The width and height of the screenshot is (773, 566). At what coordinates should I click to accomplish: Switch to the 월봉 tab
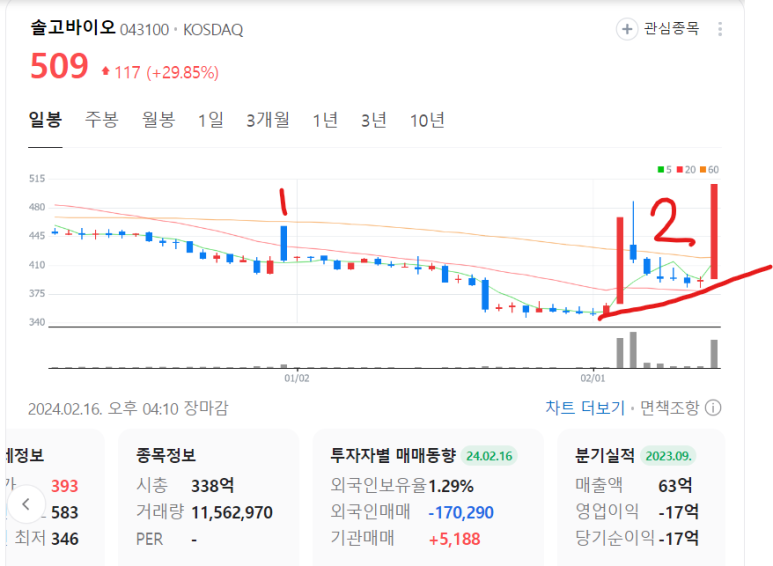point(158,120)
